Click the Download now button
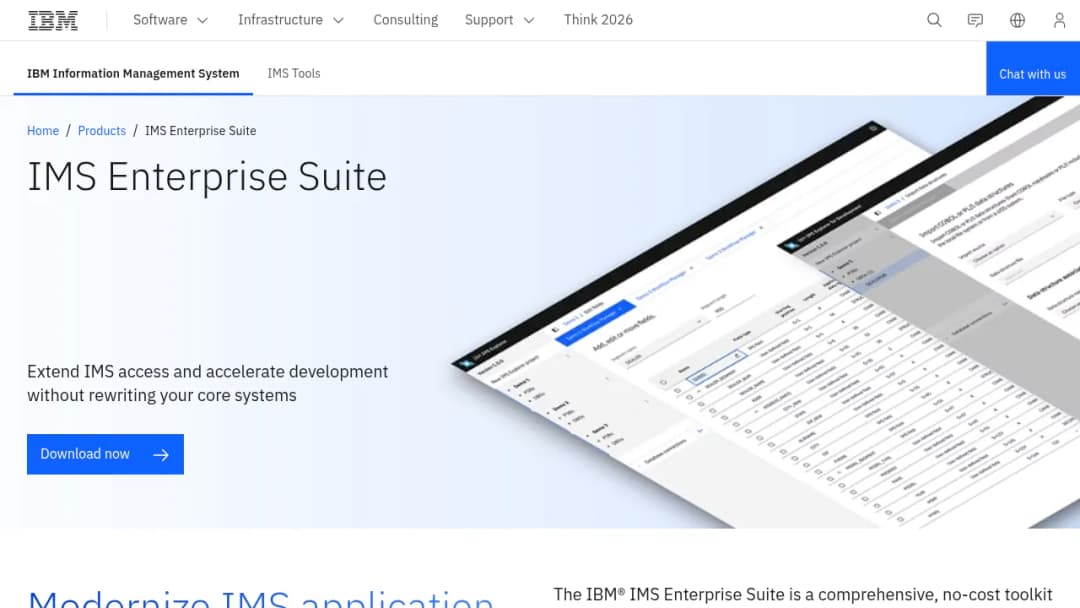Screen dimensions: 1080x608 pos(105,454)
